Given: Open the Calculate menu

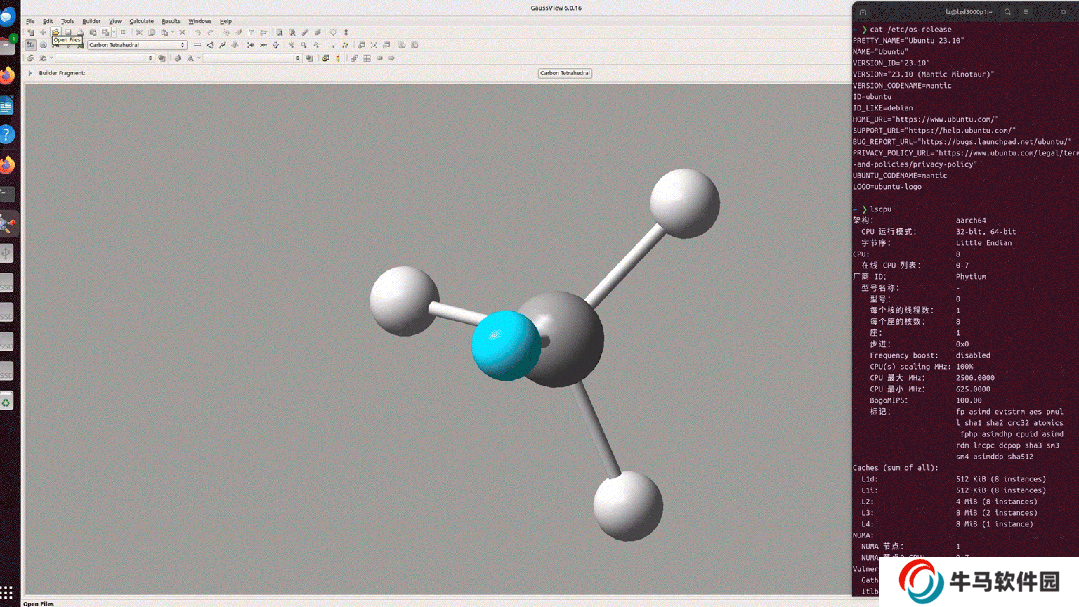Looking at the screenshot, I should tap(141, 20).
